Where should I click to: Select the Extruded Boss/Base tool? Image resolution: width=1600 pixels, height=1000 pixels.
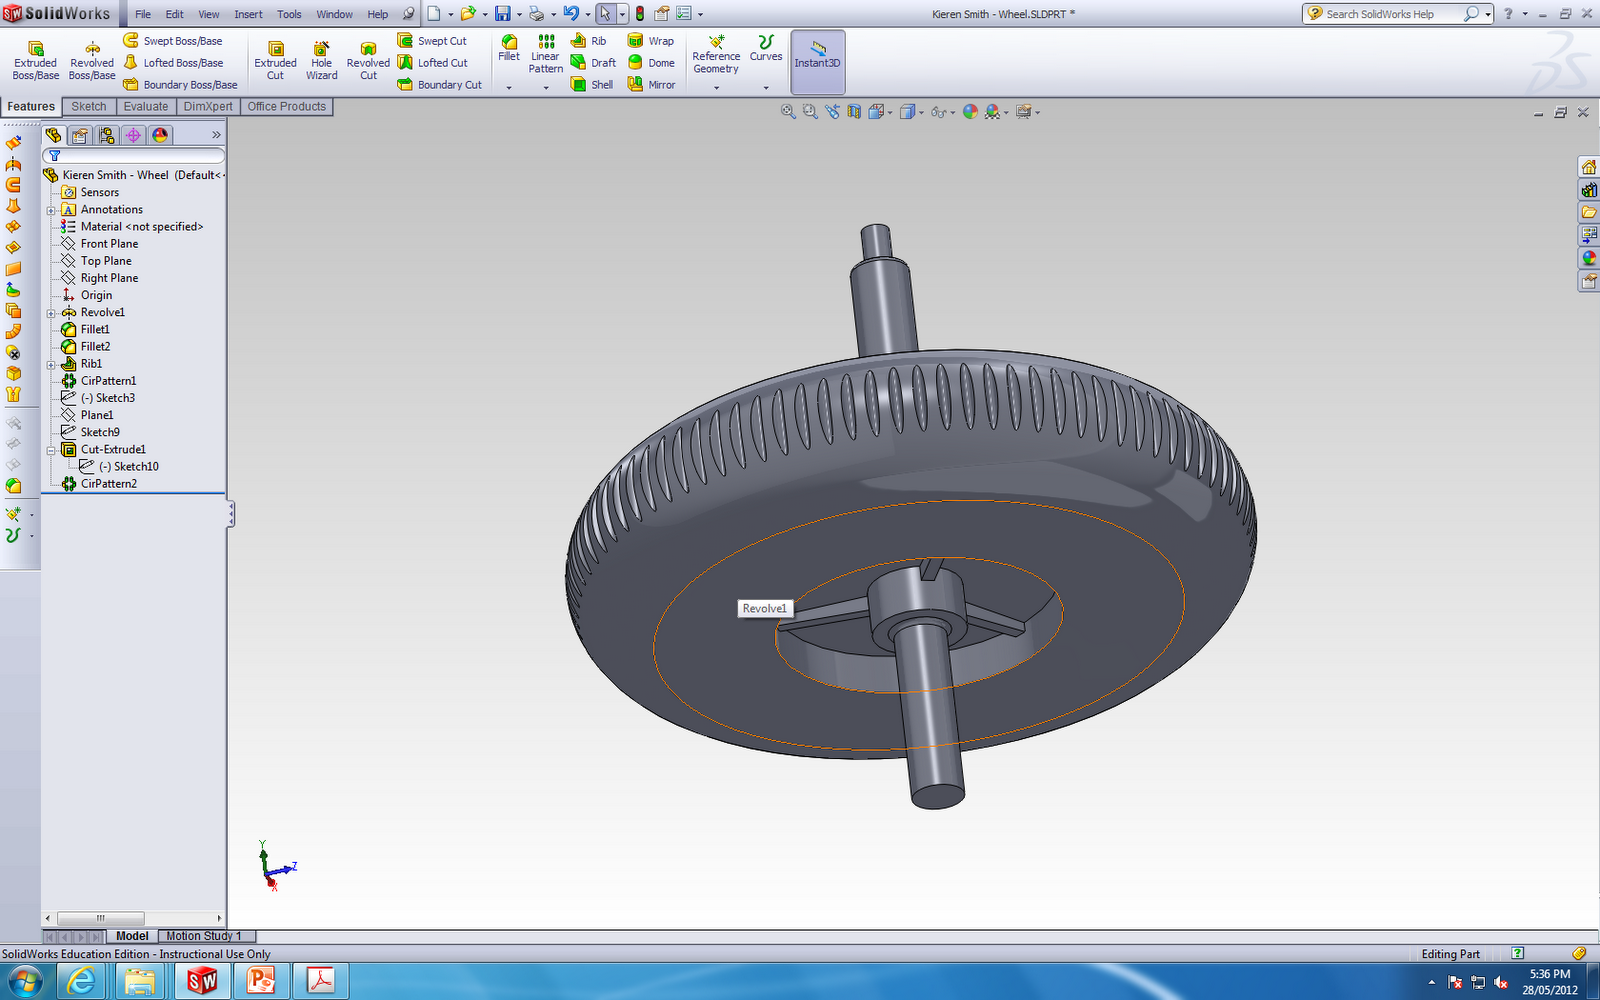tap(34, 60)
